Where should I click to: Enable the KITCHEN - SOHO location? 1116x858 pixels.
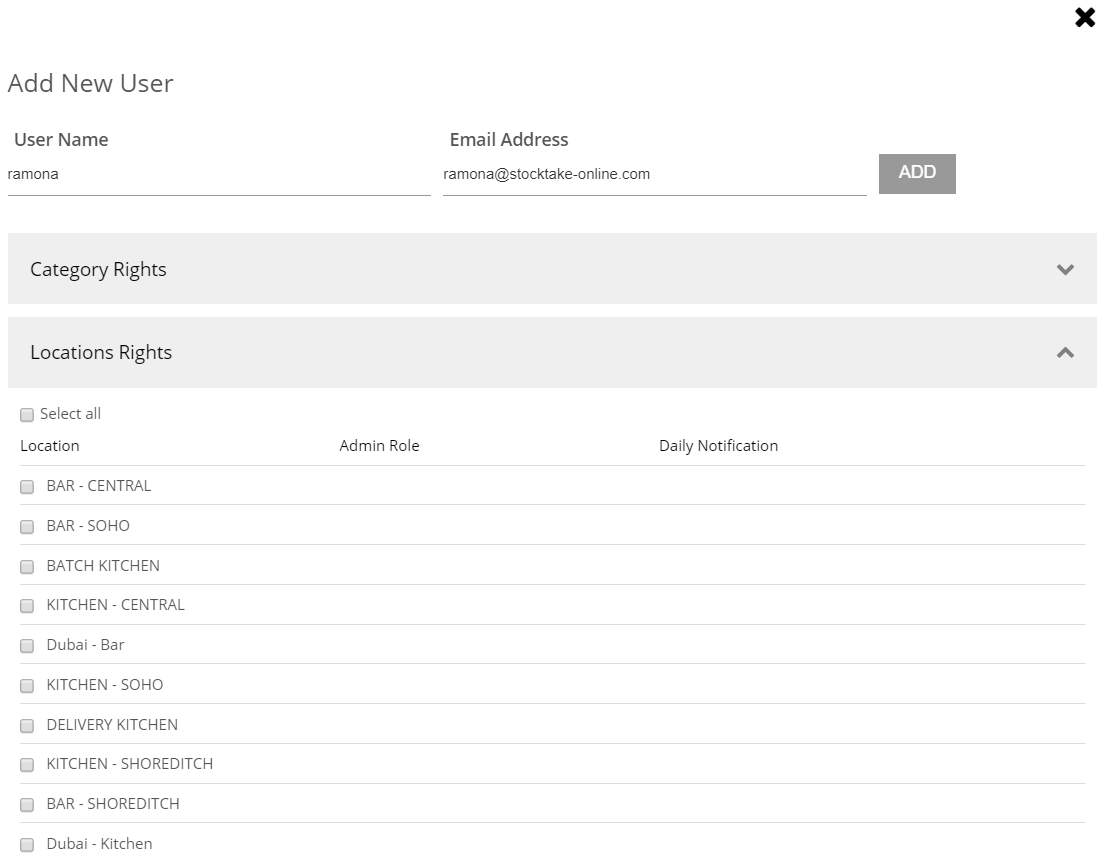[27, 686]
